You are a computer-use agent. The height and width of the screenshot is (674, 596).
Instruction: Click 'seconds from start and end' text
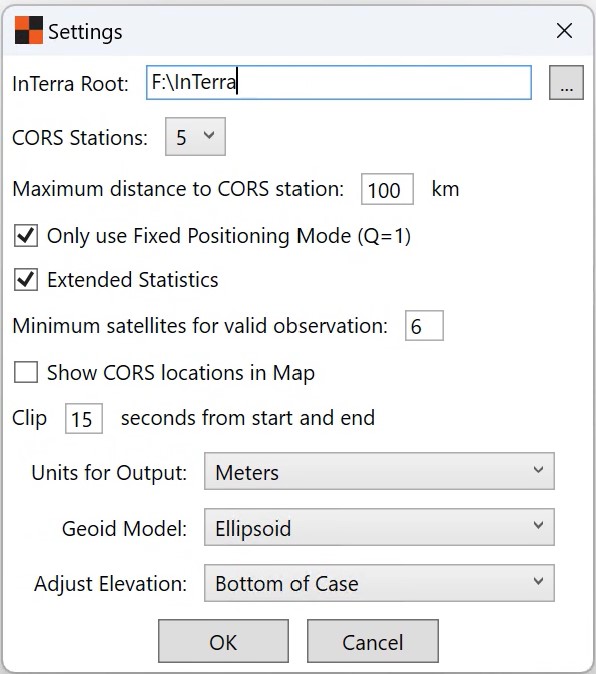point(248,418)
